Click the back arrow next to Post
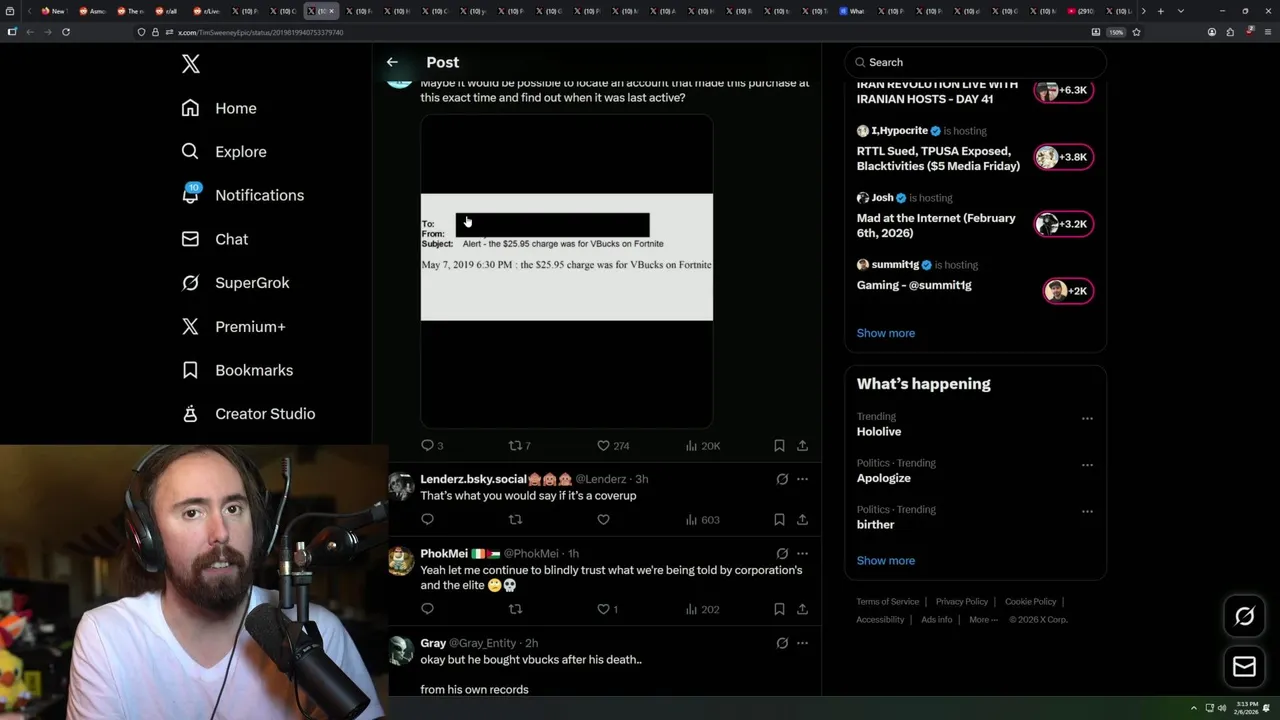The width and height of the screenshot is (1280, 720). 392,62
